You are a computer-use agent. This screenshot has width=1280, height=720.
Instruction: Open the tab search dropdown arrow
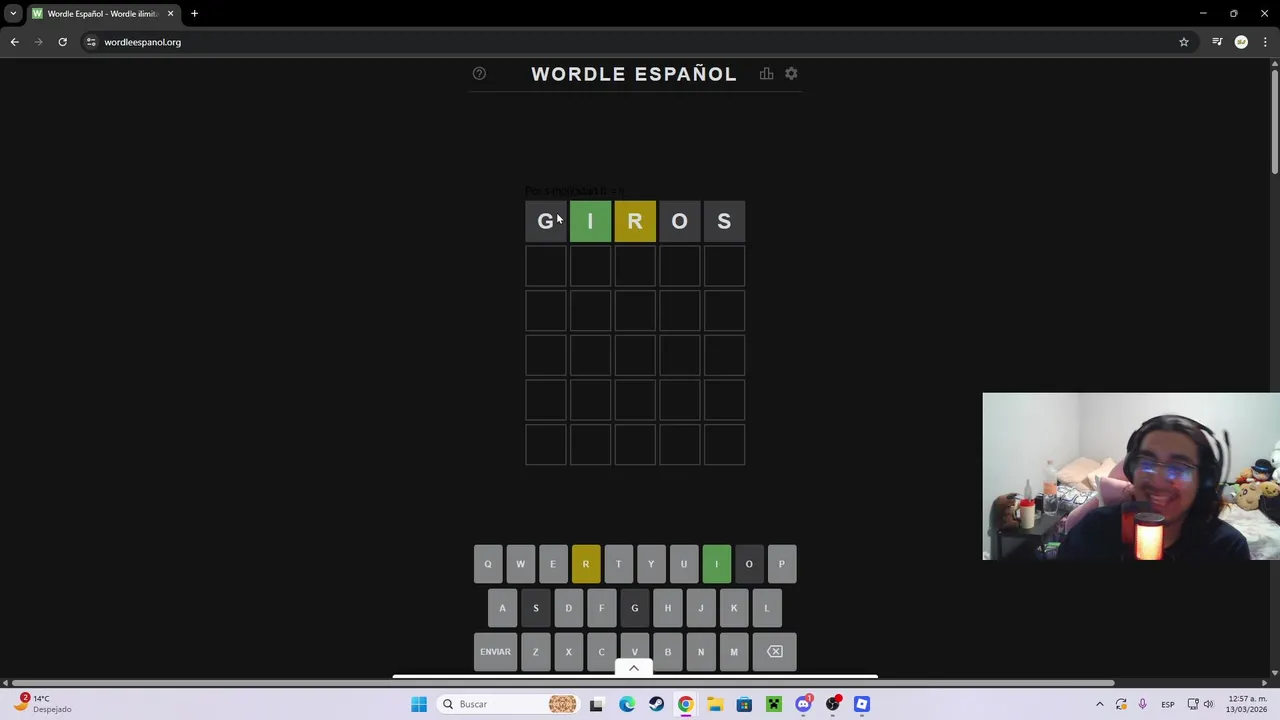tap(13, 14)
